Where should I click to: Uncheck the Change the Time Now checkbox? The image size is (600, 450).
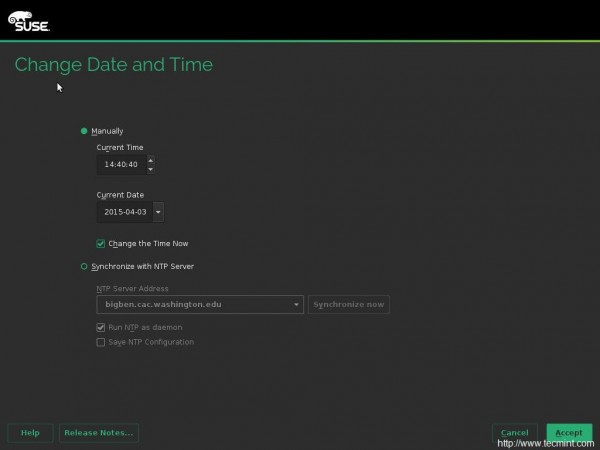[x=101, y=244]
